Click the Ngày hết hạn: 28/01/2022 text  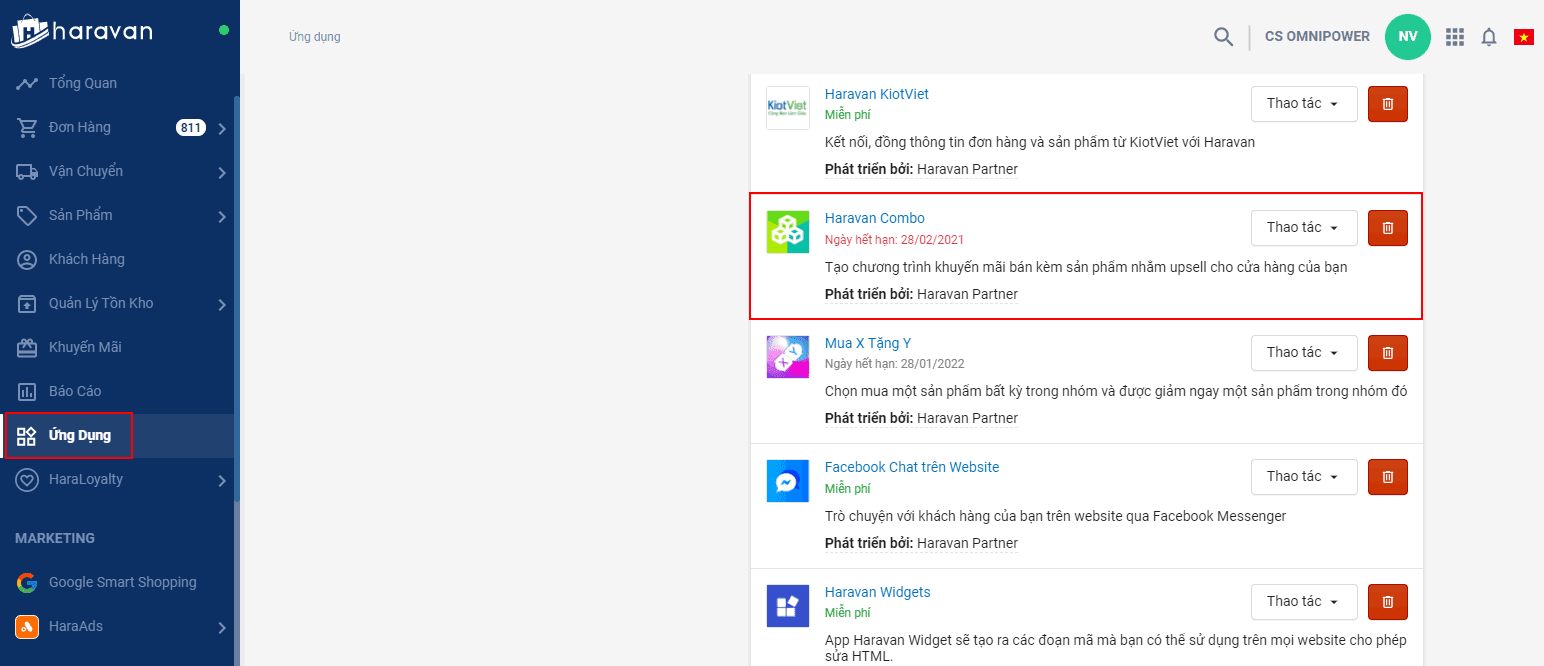(894, 364)
